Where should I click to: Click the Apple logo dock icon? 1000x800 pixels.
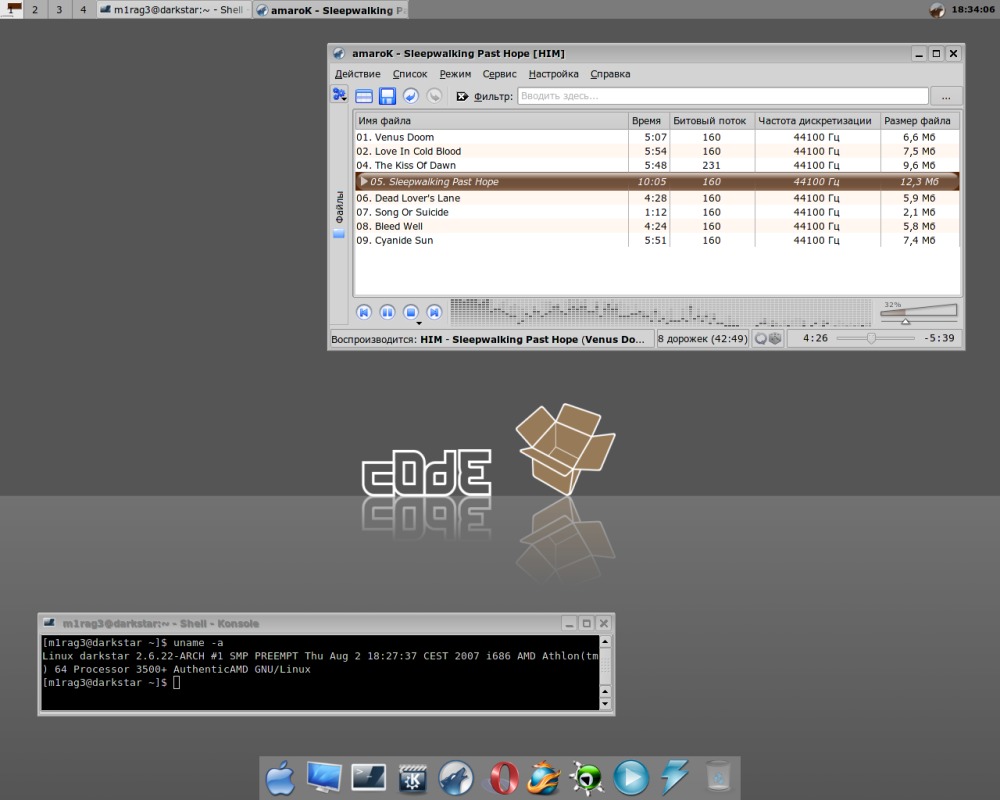(x=281, y=777)
